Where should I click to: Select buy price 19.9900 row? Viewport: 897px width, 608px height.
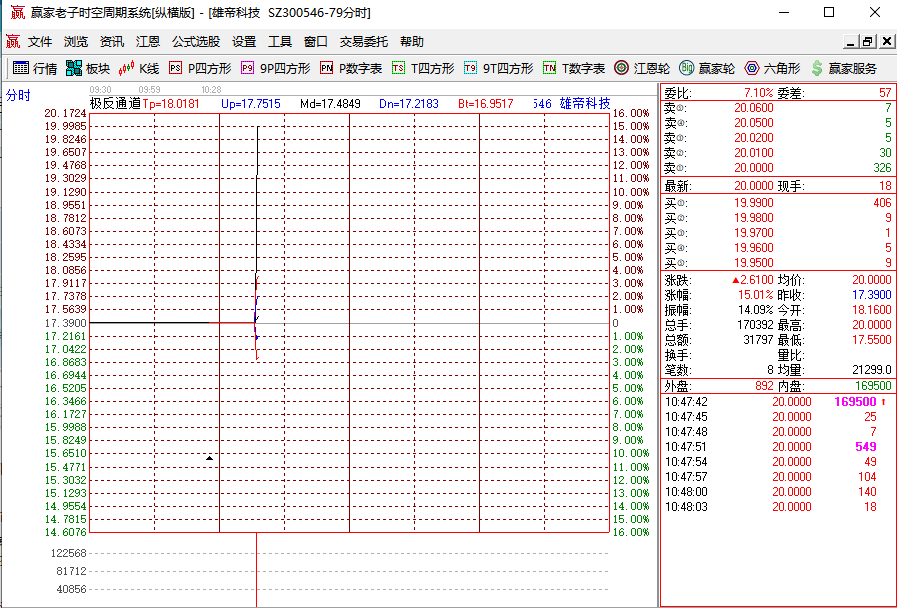click(777, 203)
